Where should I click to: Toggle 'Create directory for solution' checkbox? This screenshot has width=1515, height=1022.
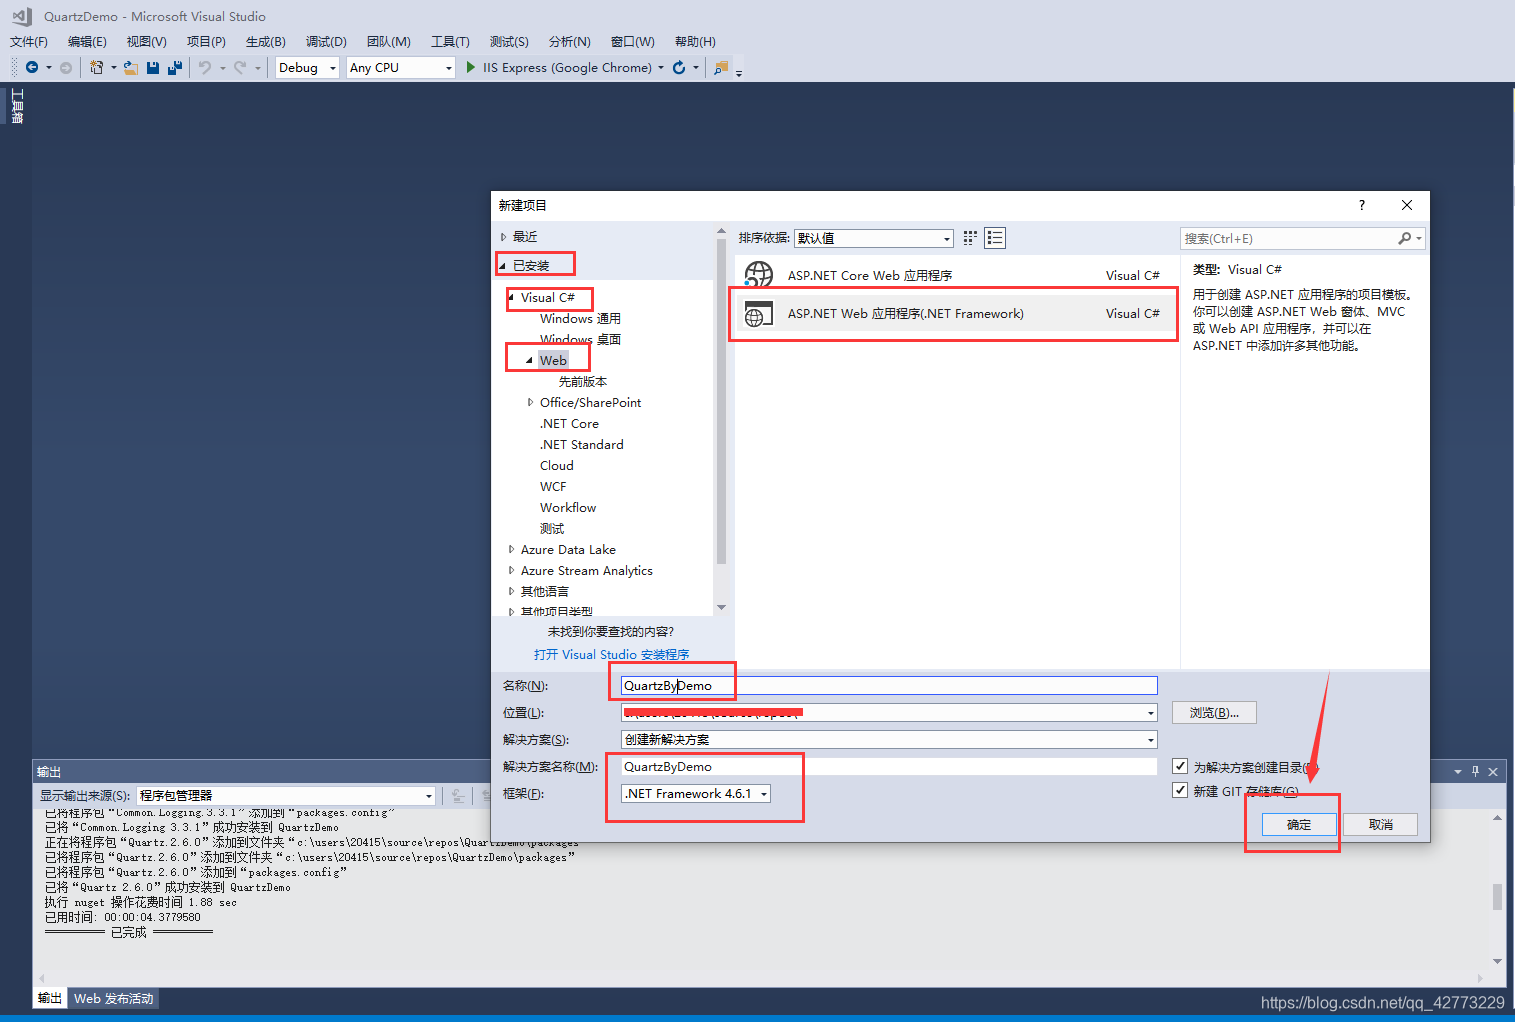1180,766
